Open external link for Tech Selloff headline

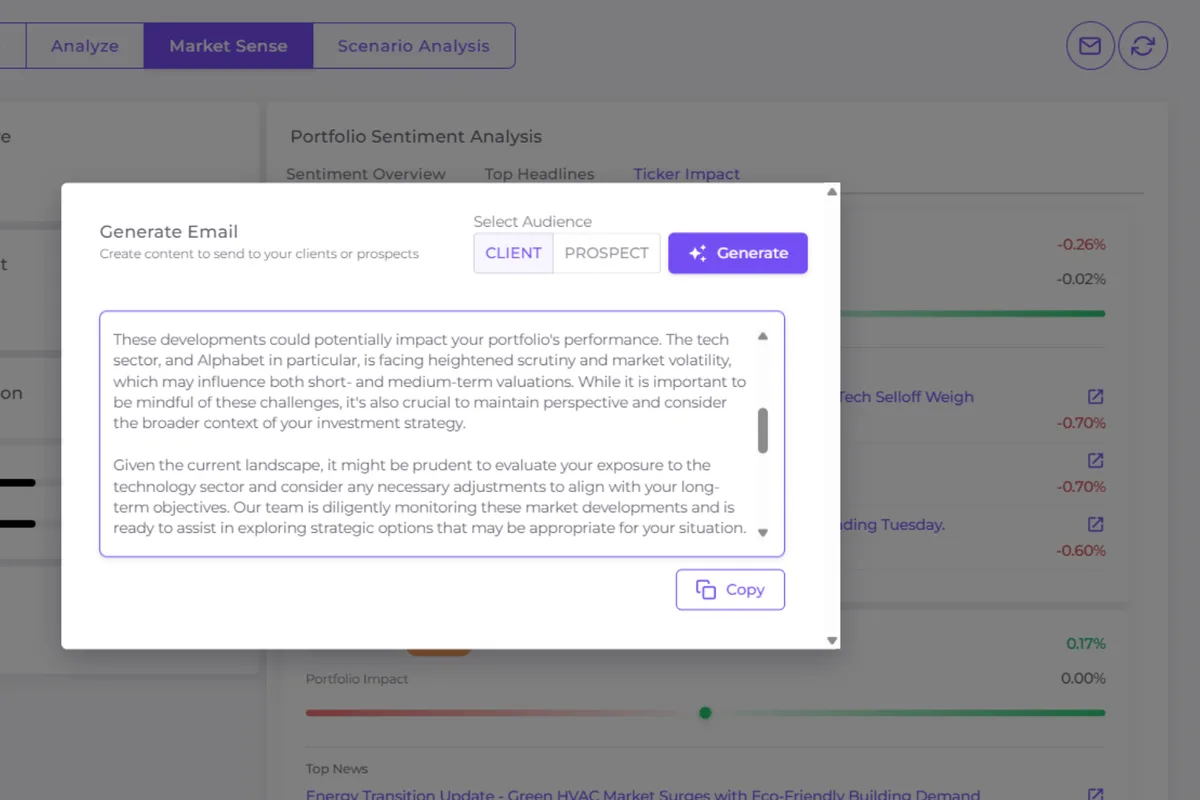[x=1095, y=397]
